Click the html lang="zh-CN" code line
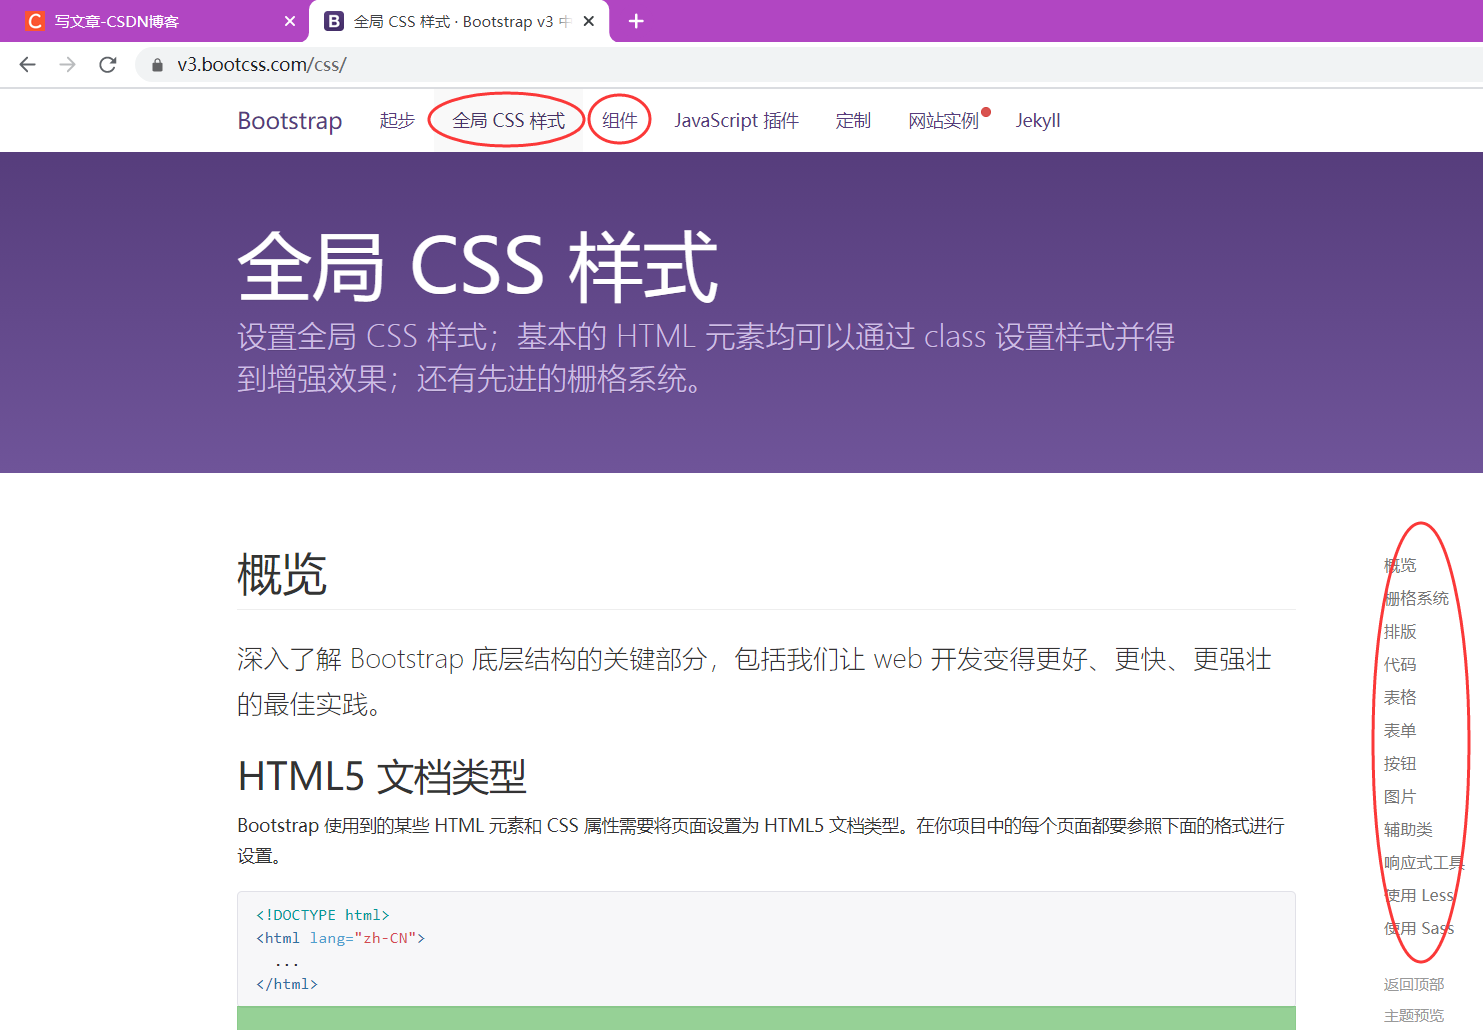 (340, 938)
